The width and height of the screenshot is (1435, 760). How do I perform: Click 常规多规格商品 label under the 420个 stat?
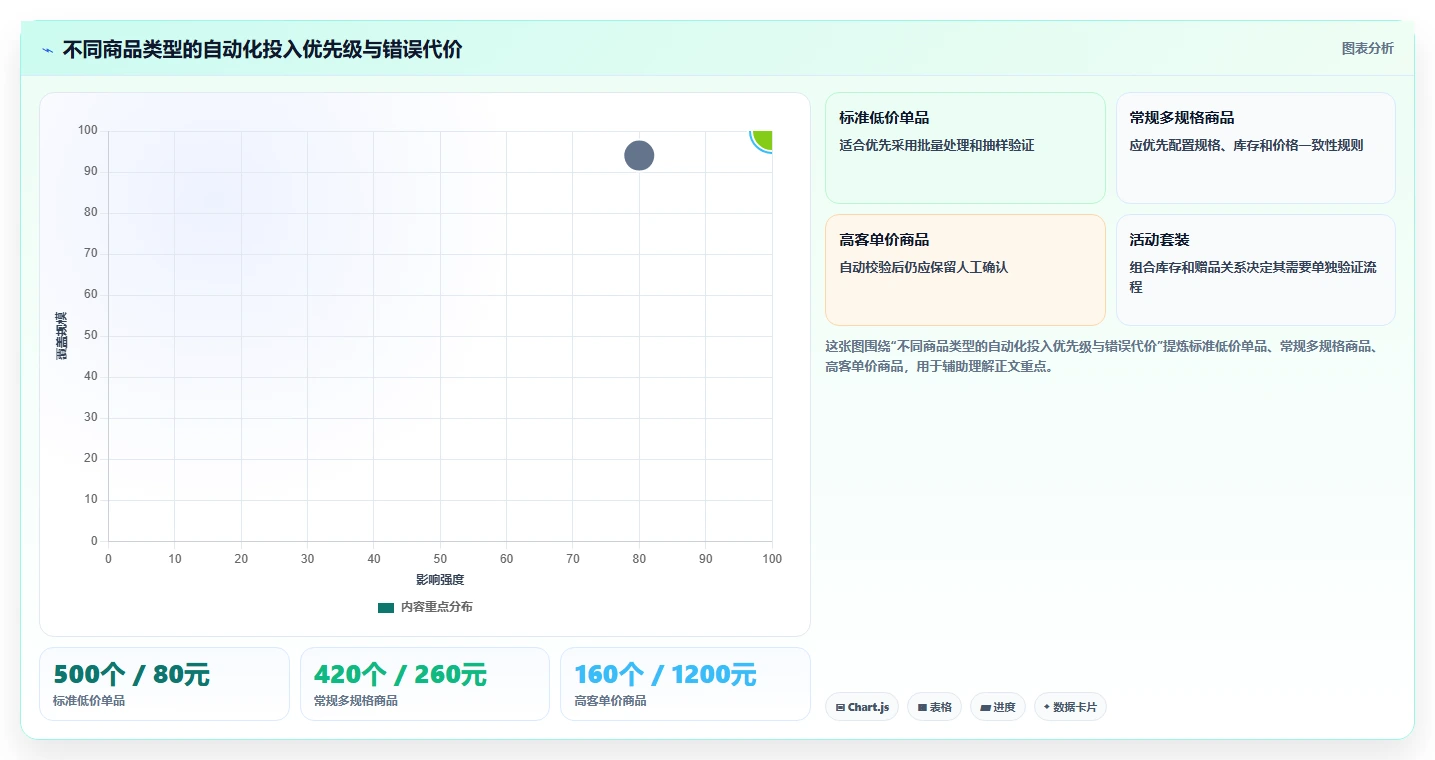356,701
